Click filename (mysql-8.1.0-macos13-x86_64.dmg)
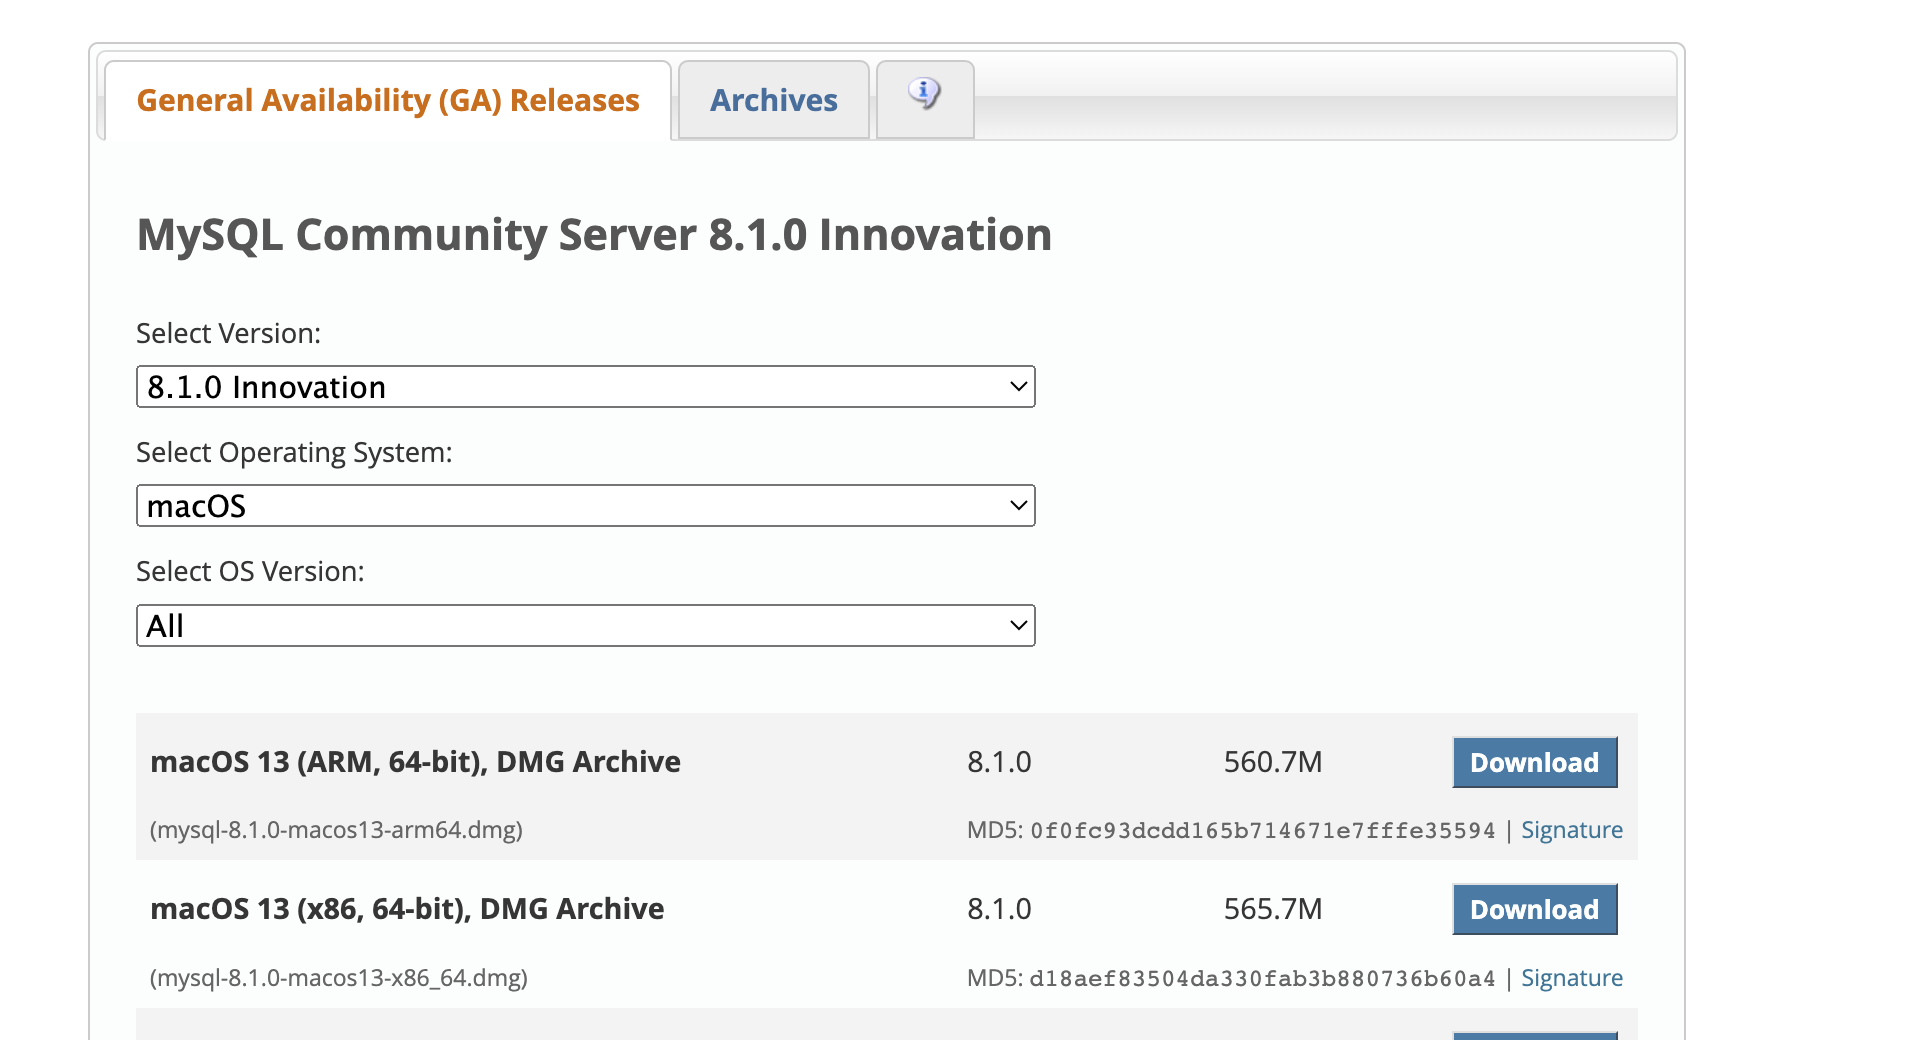Screen dimensions: 1920x1040 pyautogui.click(x=339, y=978)
